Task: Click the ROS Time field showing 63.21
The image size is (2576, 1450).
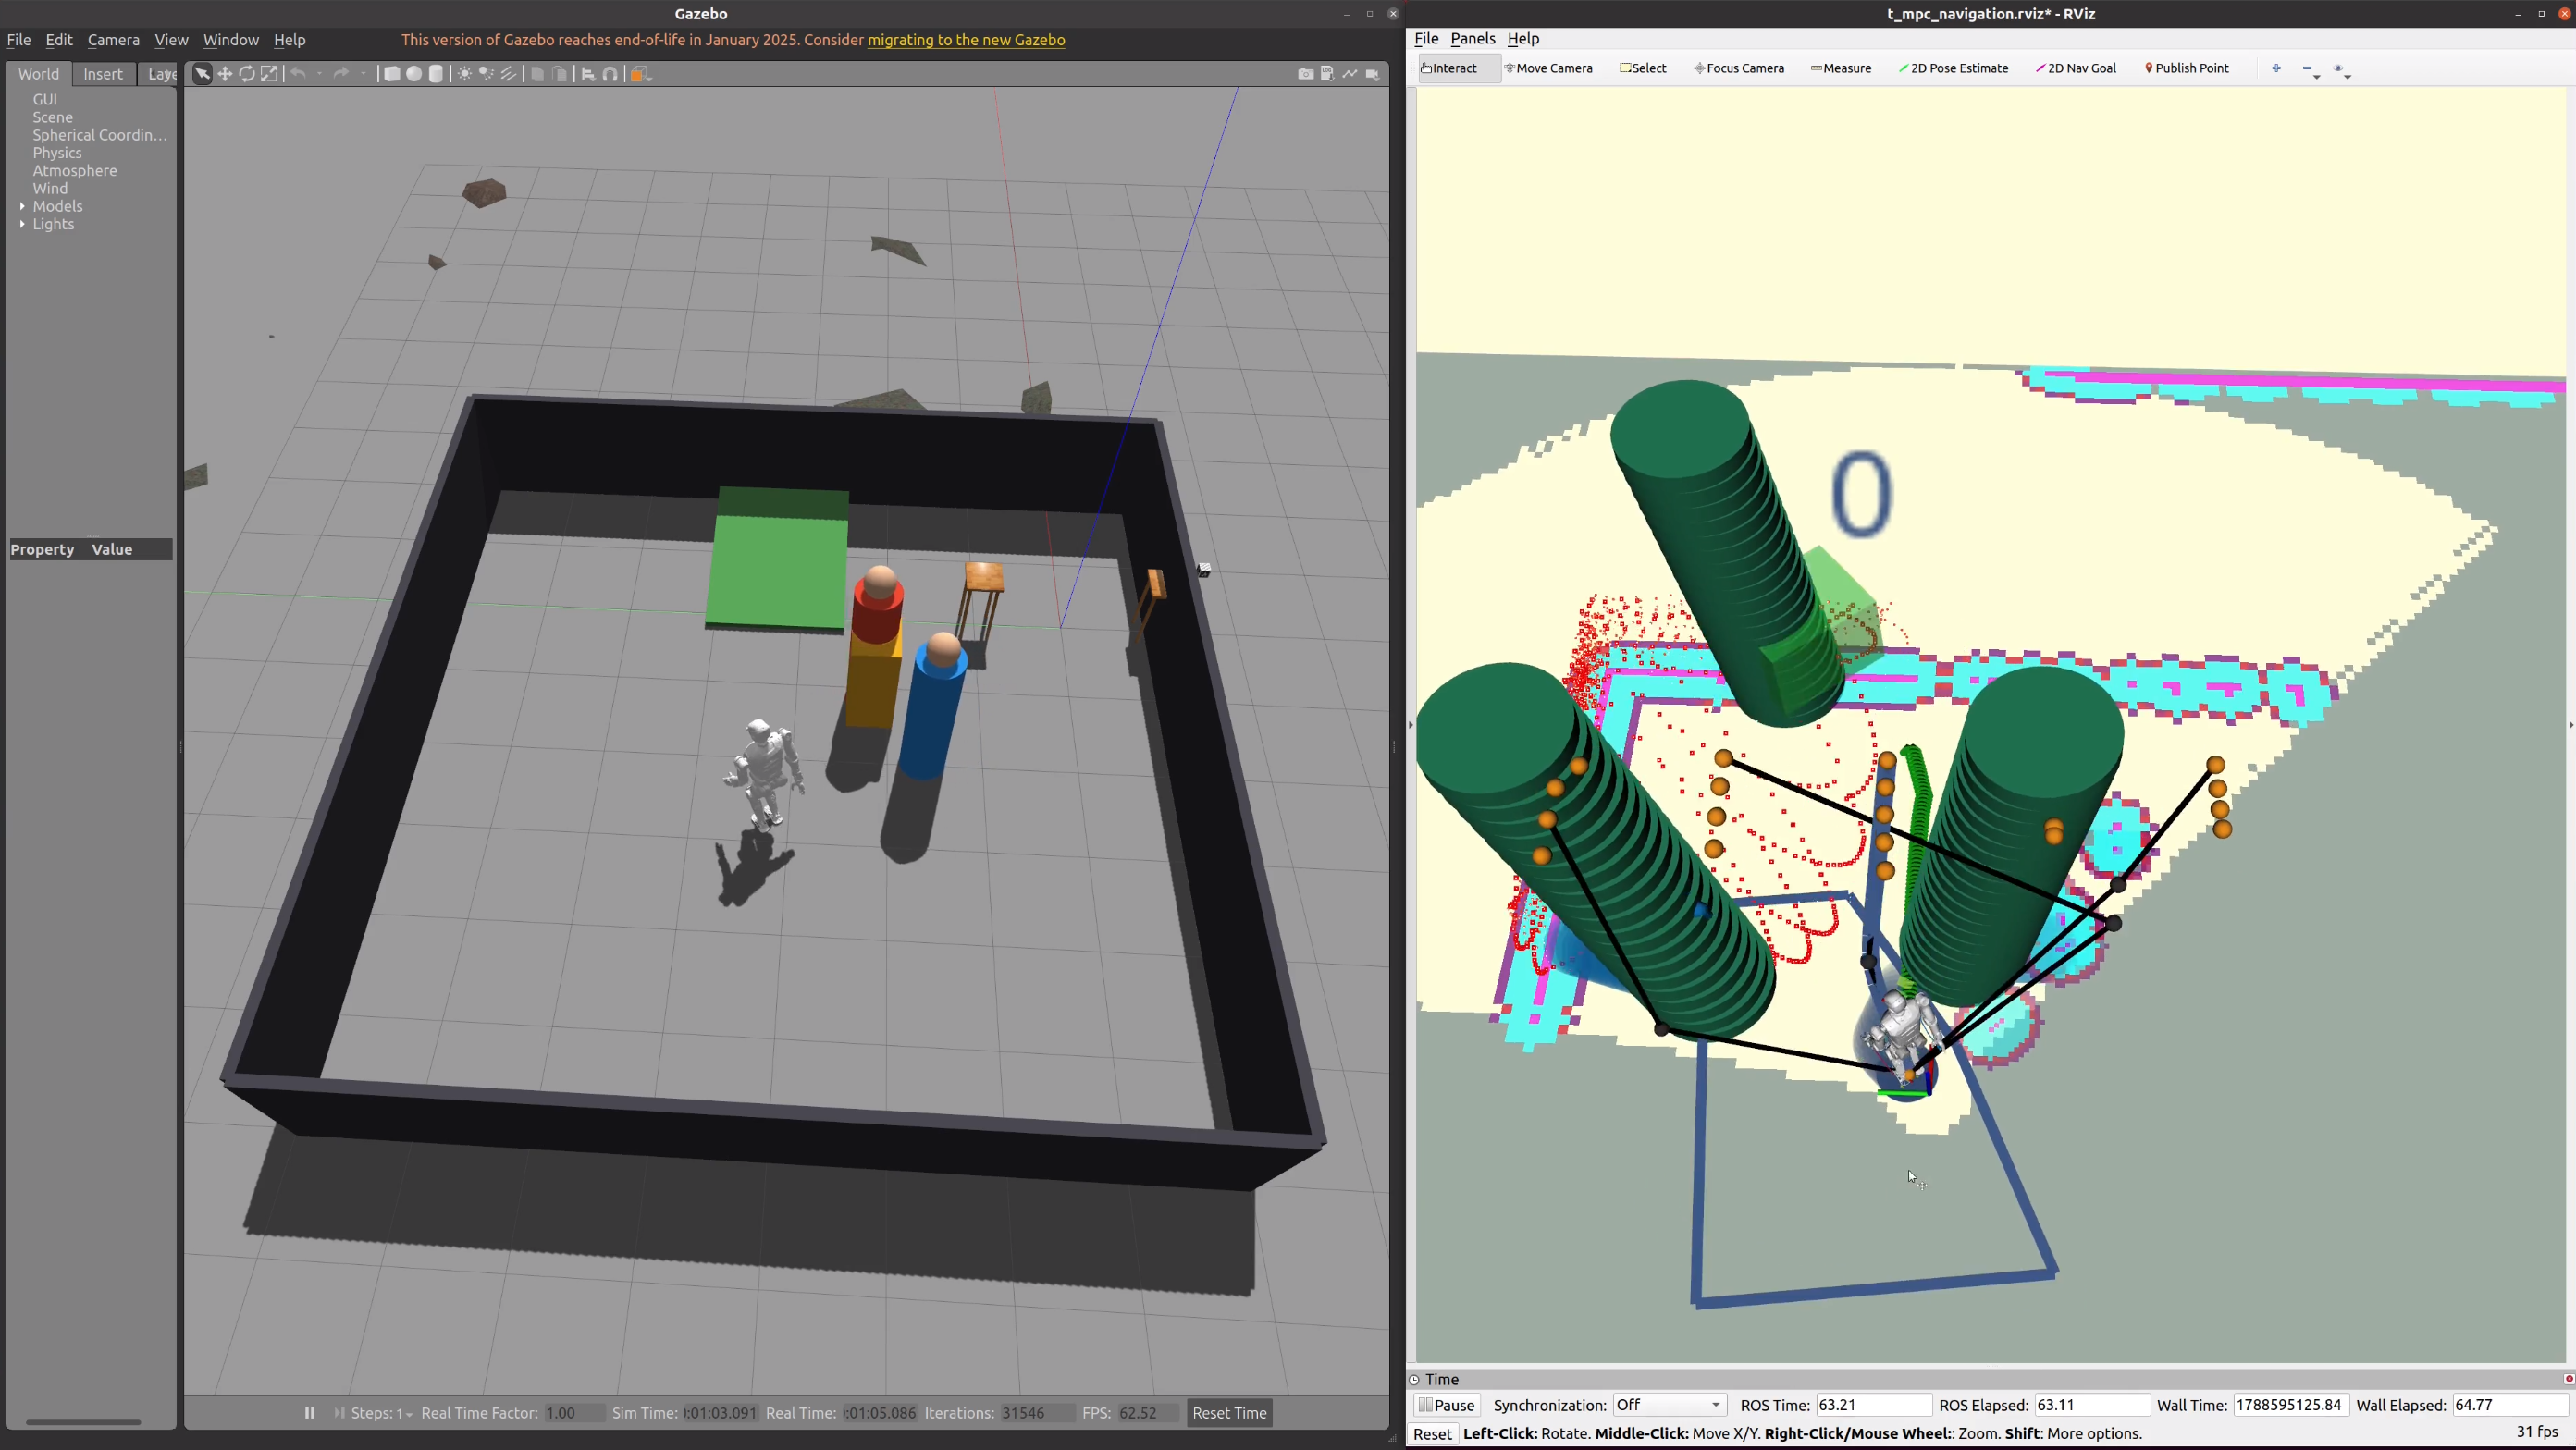Action: pos(1873,1405)
